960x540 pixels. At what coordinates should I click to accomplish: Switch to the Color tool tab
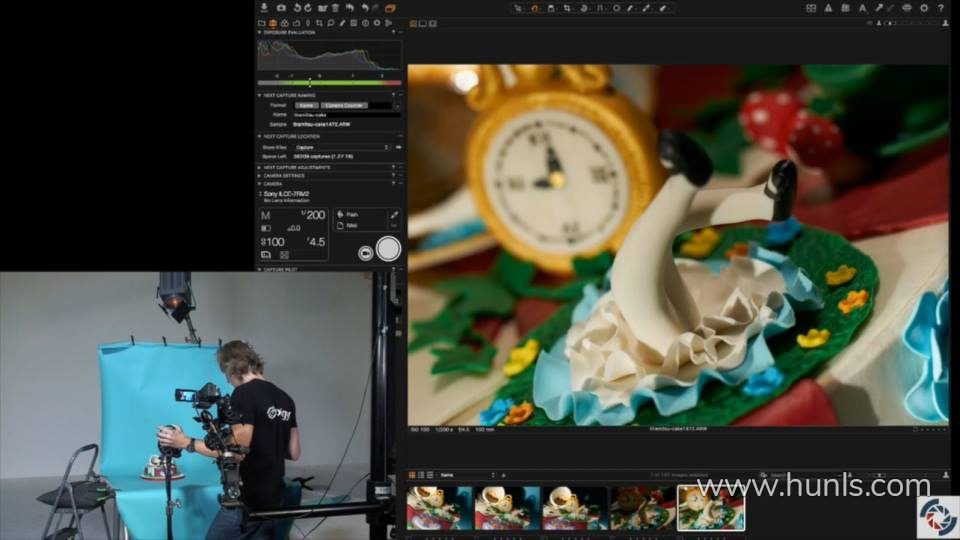point(285,23)
